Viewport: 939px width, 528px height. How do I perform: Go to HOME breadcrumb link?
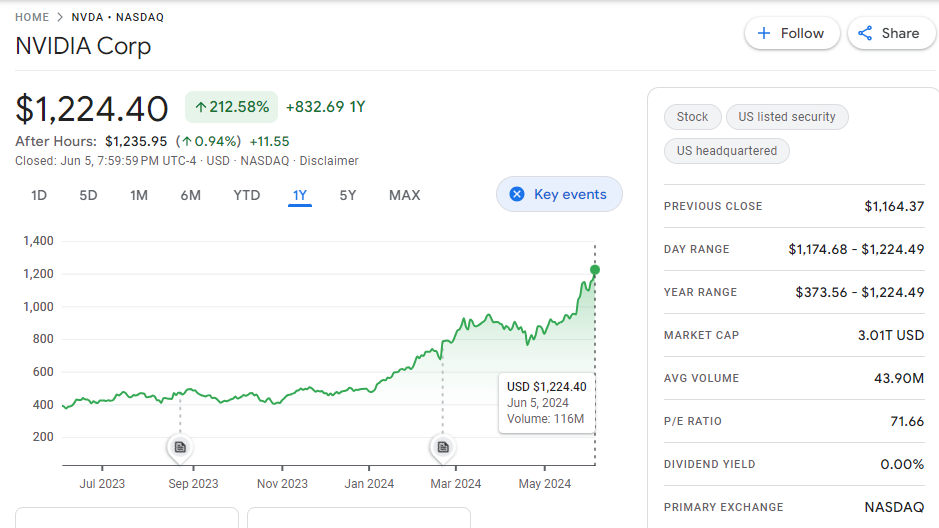click(32, 17)
